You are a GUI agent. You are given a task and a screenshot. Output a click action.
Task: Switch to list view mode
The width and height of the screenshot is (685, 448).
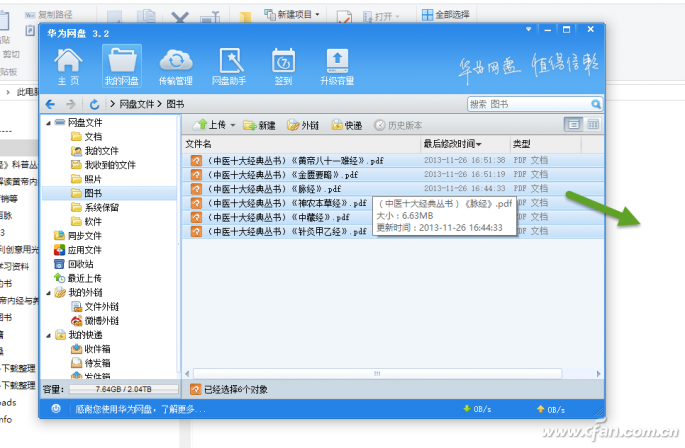pos(574,125)
